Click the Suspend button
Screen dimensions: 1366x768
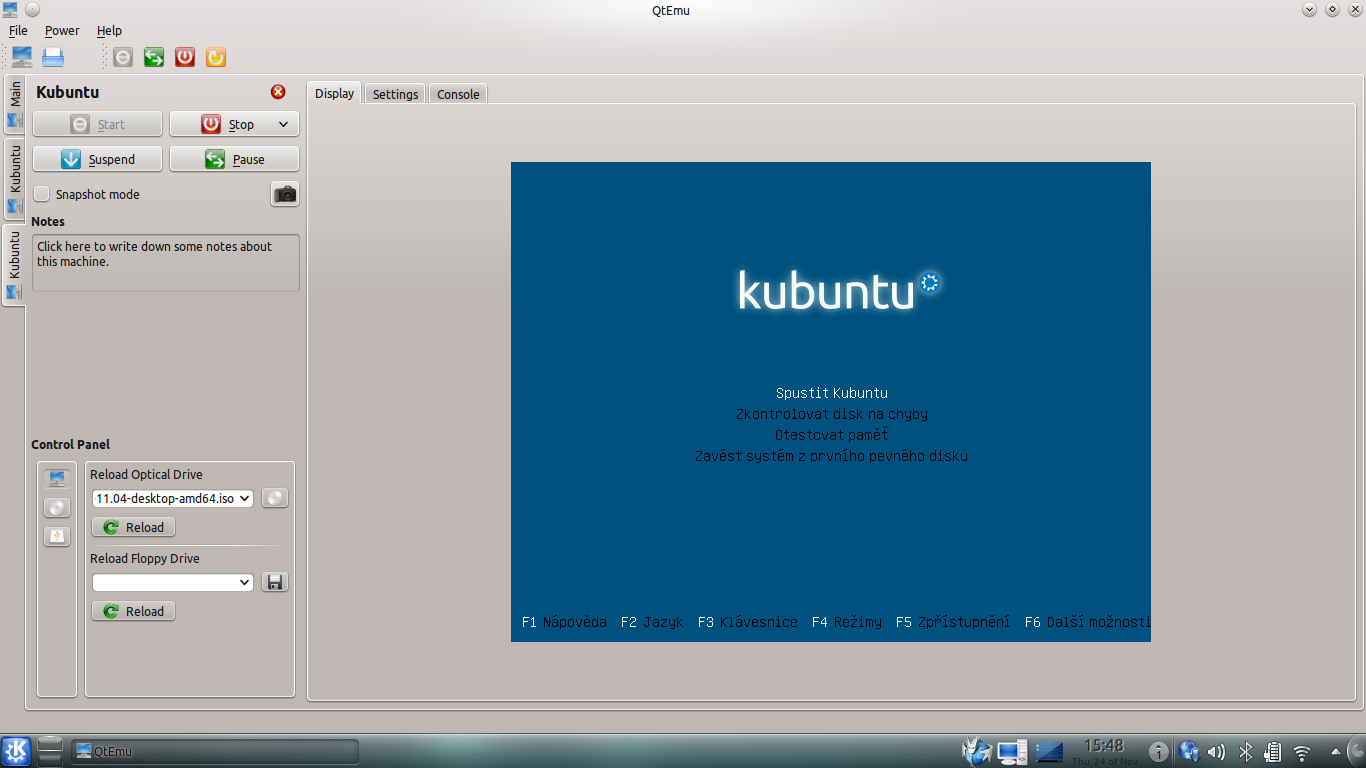(97, 159)
